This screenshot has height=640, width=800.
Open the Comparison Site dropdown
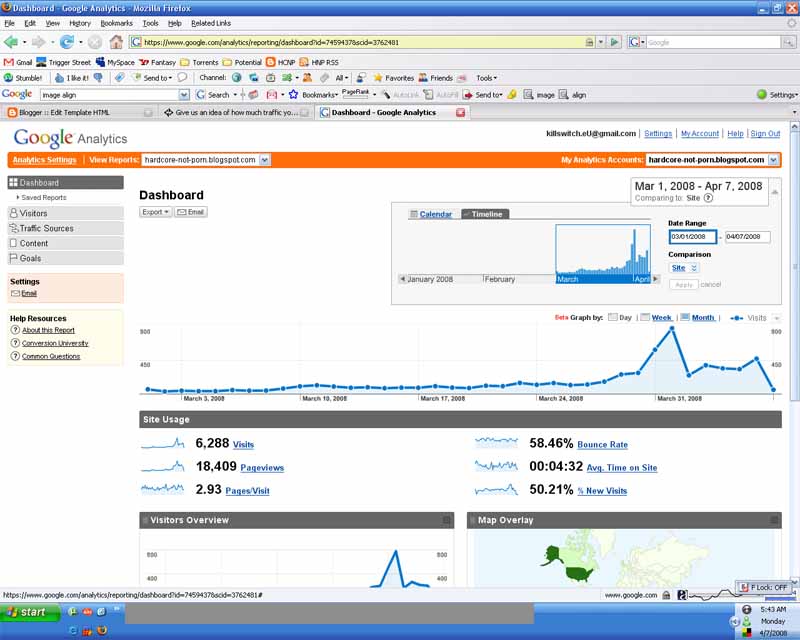click(683, 268)
